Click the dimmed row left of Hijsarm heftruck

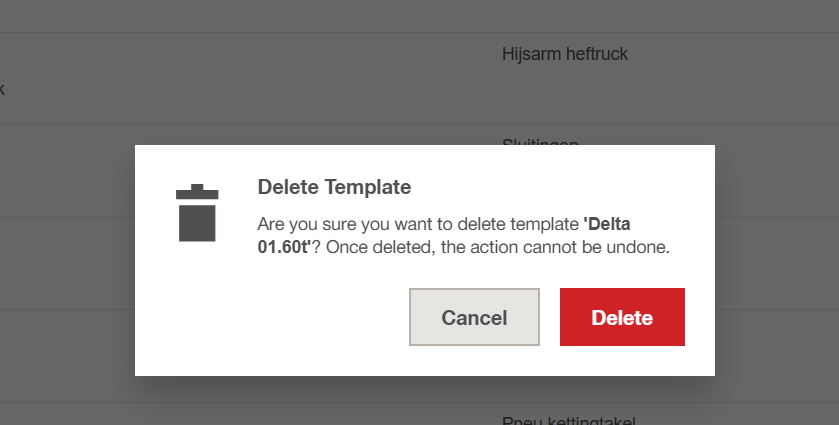click(x=250, y=78)
